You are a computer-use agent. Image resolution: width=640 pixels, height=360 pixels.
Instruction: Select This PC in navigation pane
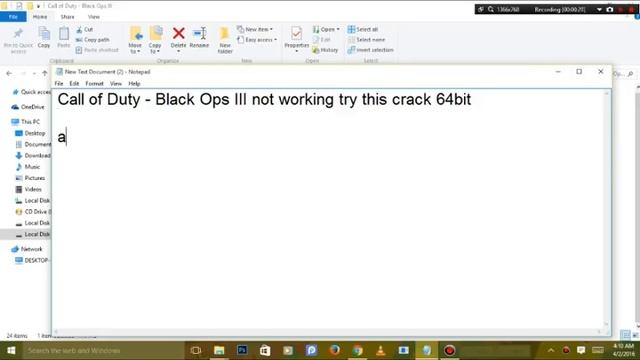coord(26,122)
